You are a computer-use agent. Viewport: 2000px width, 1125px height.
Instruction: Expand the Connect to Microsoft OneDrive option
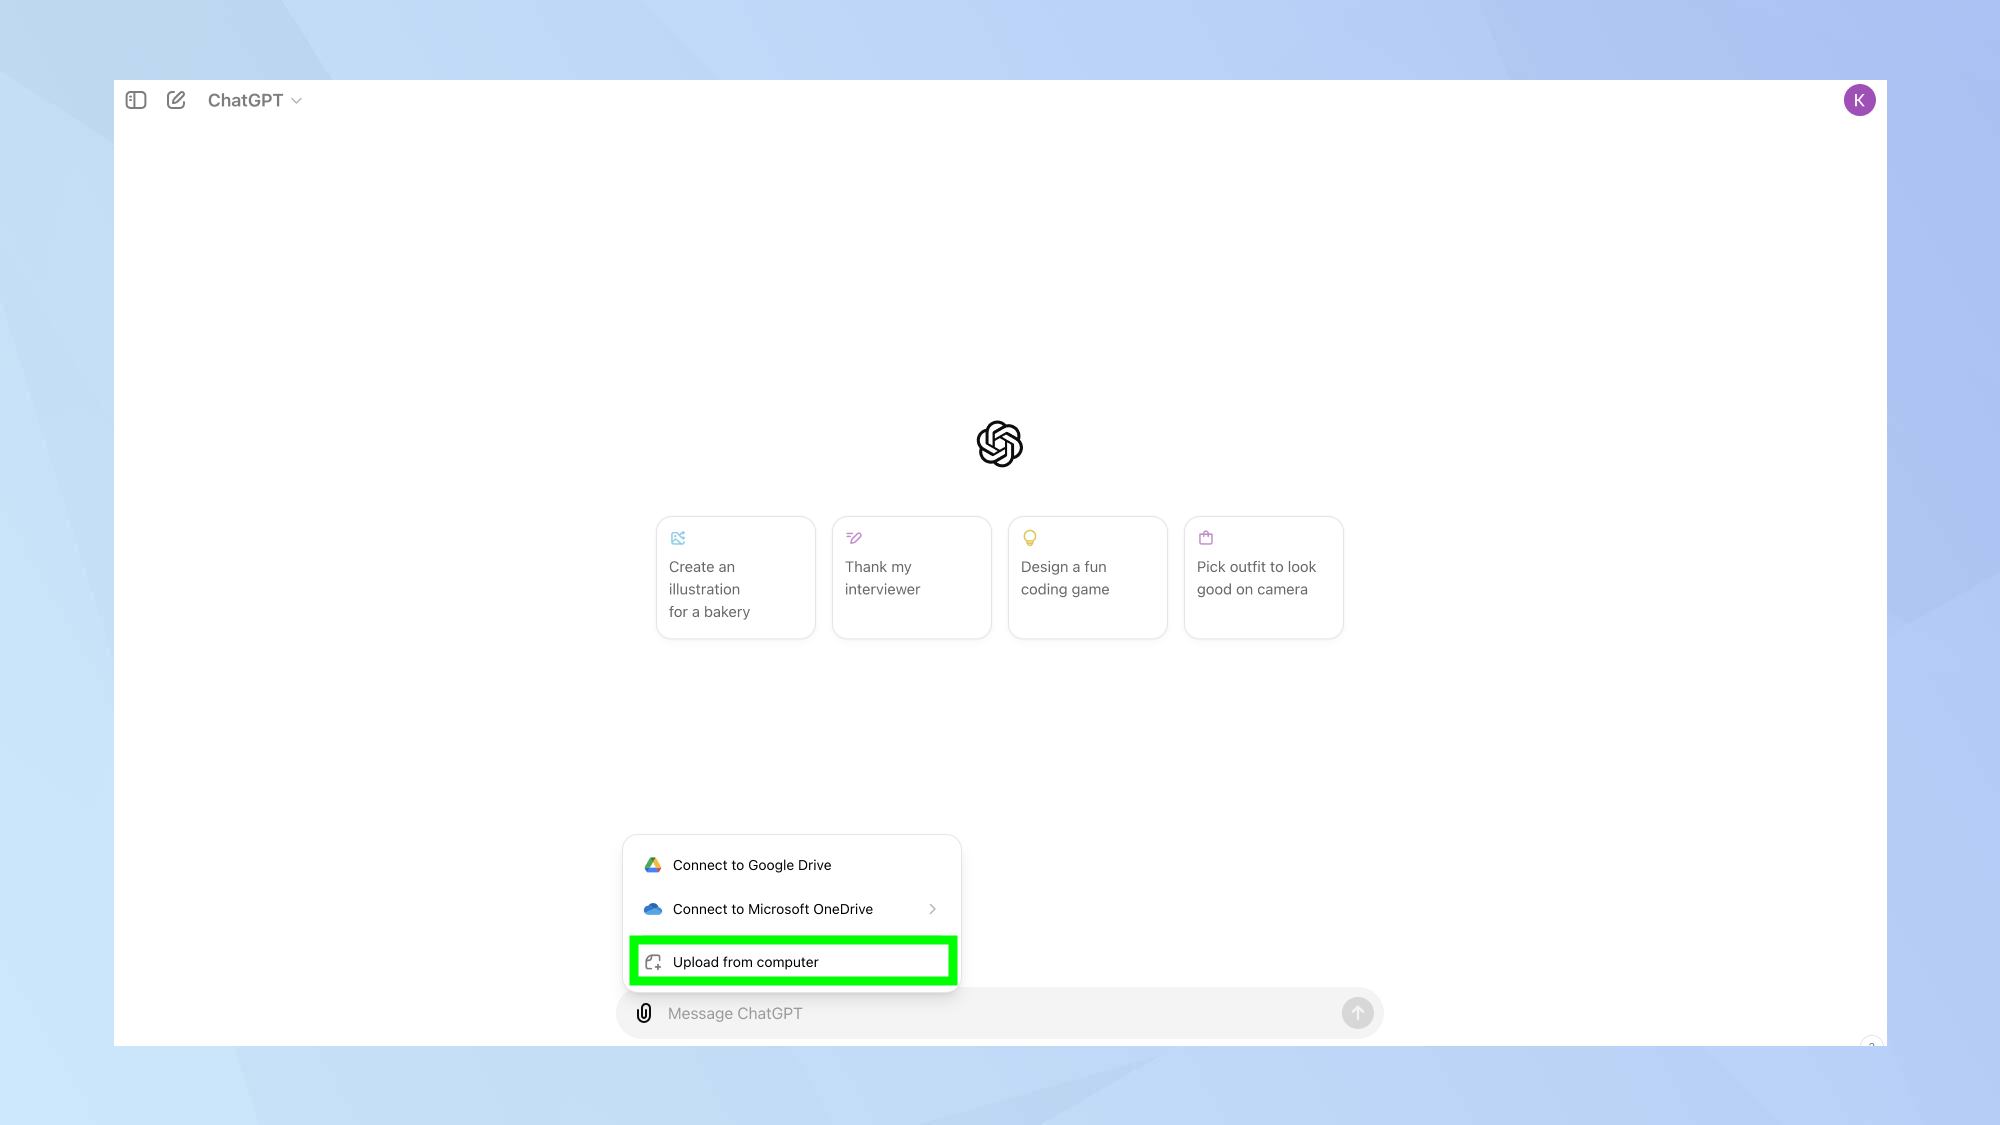pyautogui.click(x=933, y=908)
